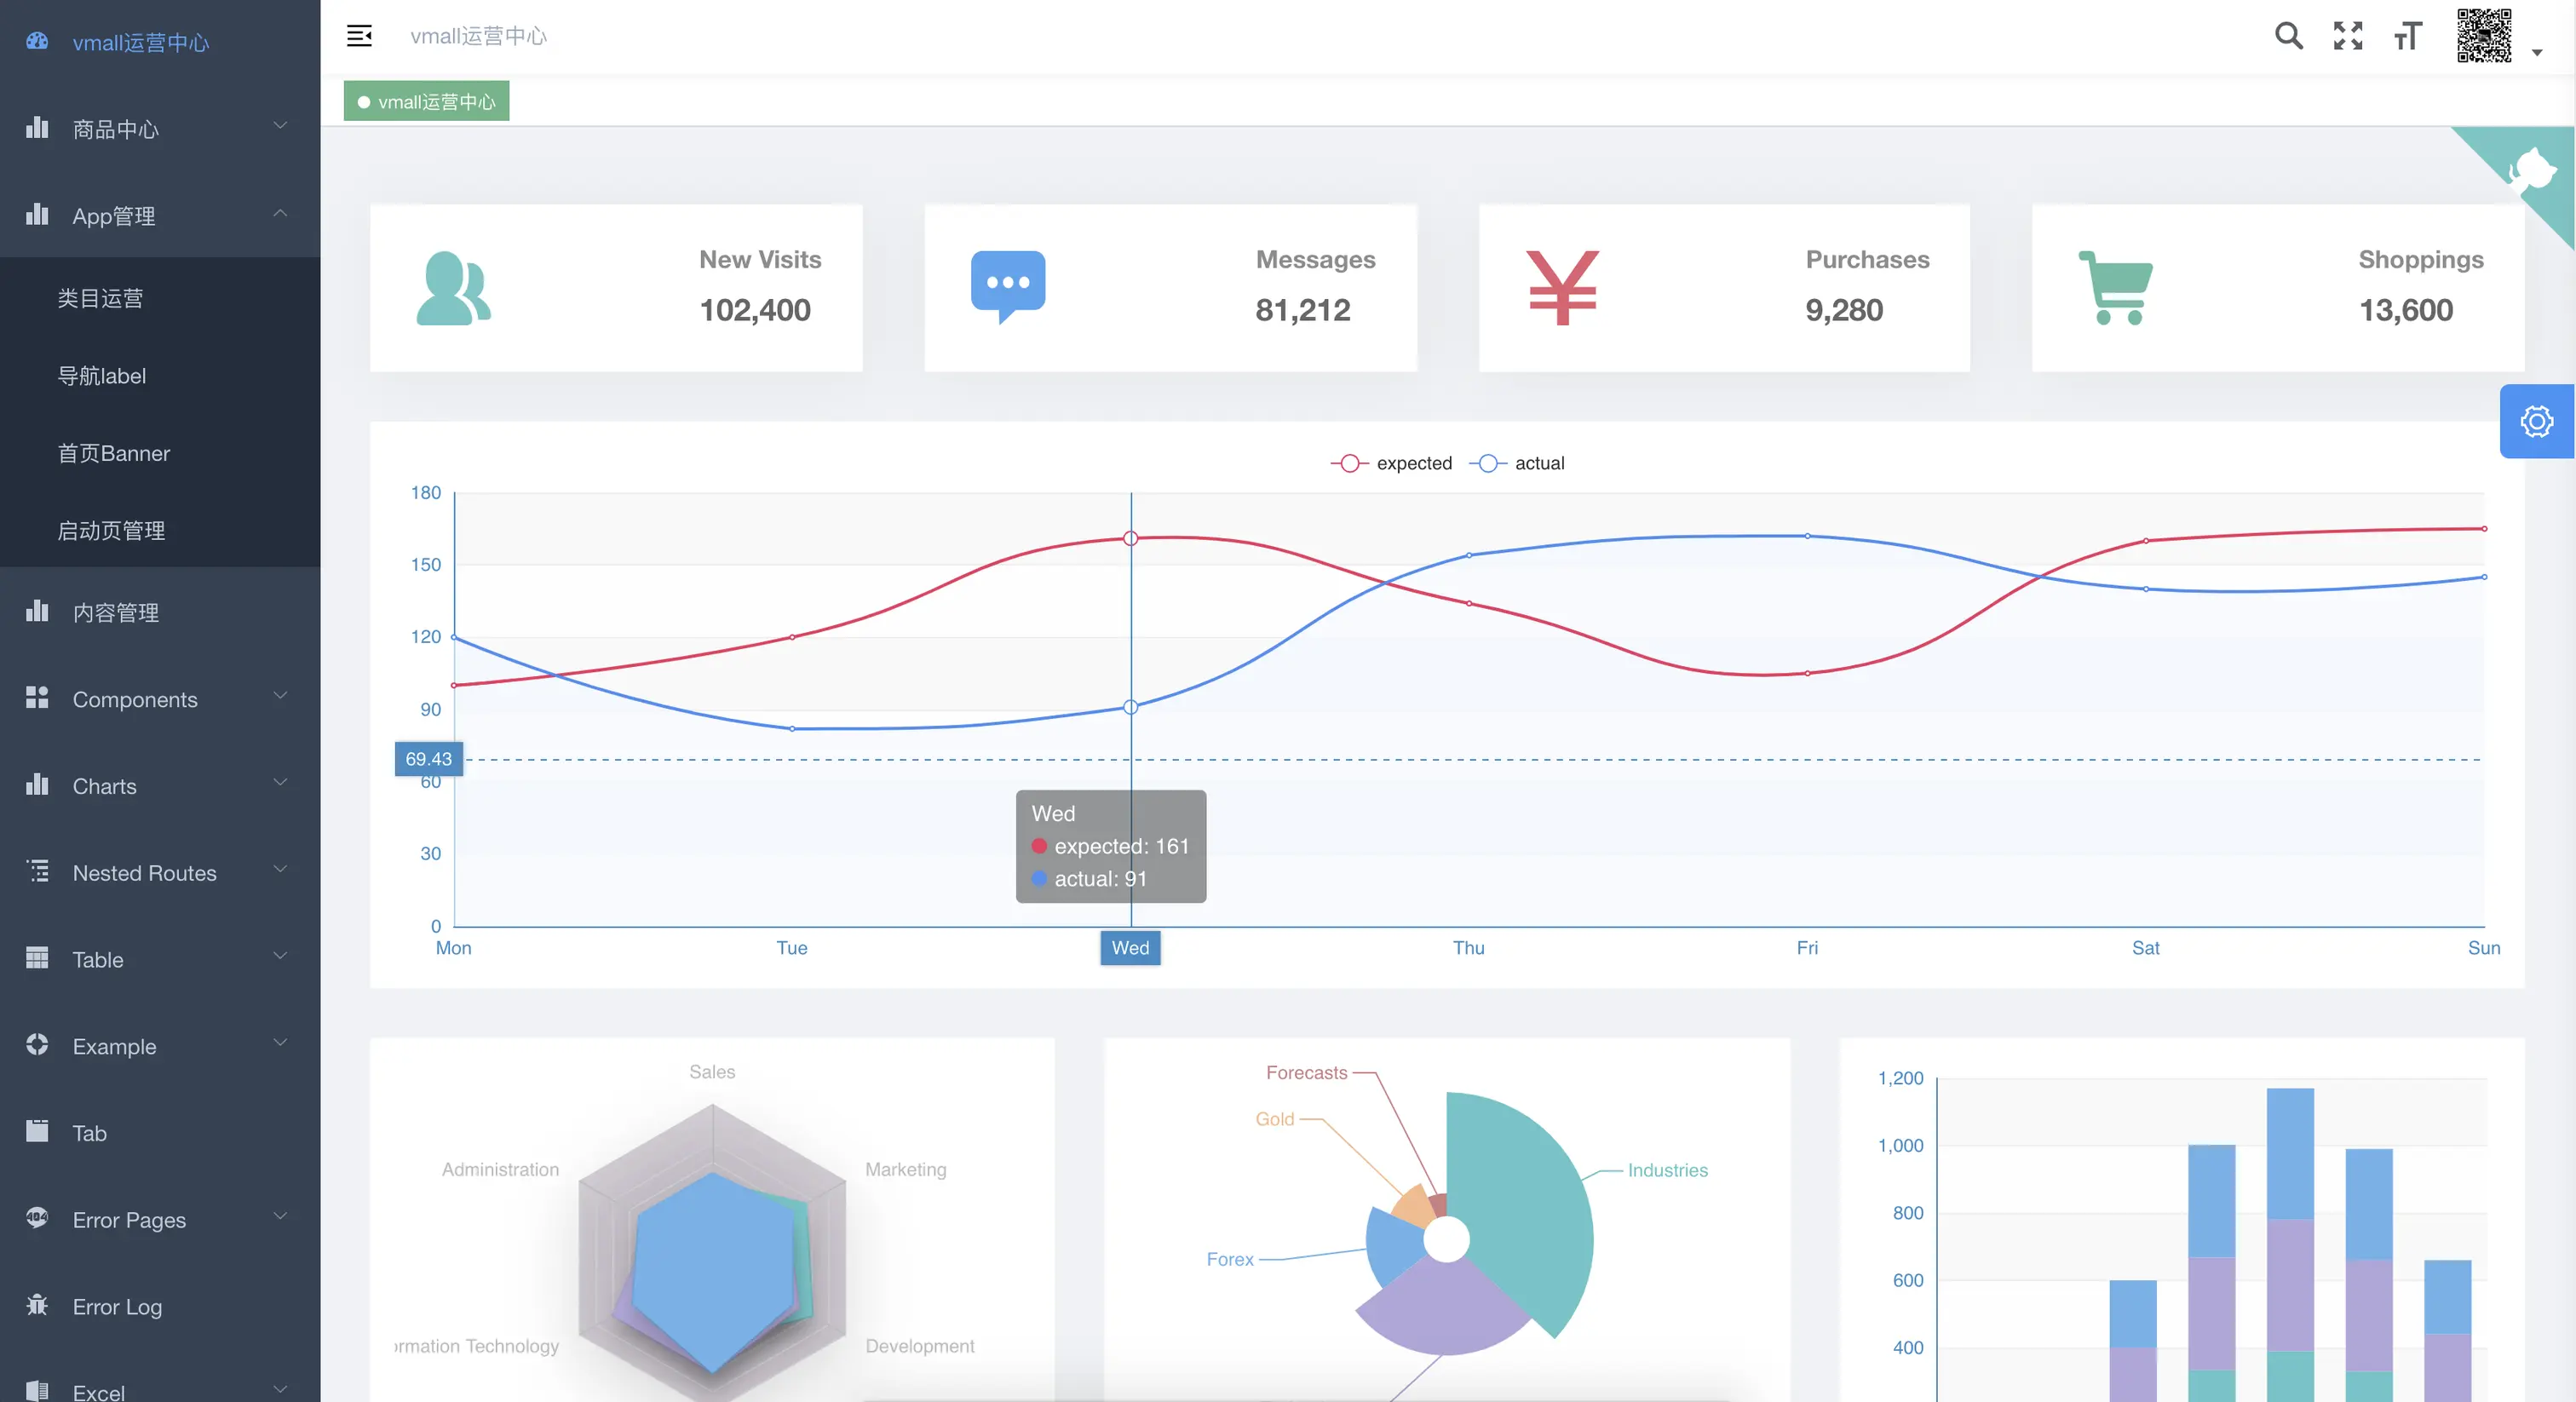Click the Shoppings cart icon
2576x1402 pixels.
2116,288
